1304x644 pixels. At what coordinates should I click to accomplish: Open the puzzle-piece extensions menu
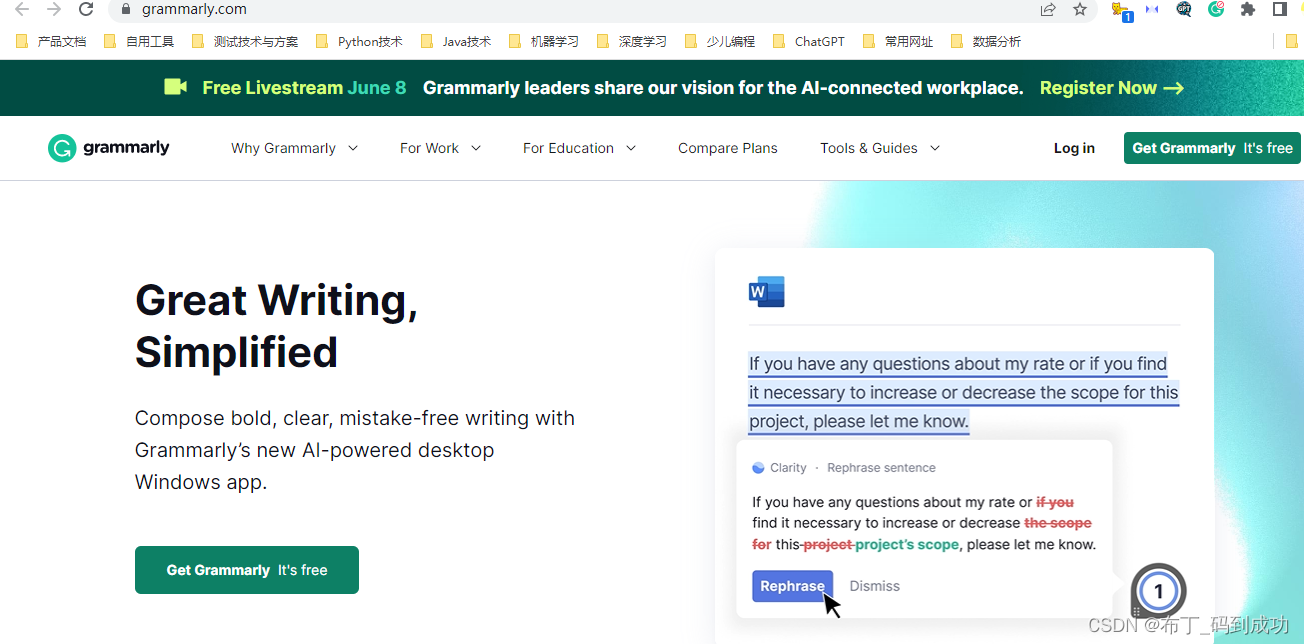pyautogui.click(x=1248, y=9)
